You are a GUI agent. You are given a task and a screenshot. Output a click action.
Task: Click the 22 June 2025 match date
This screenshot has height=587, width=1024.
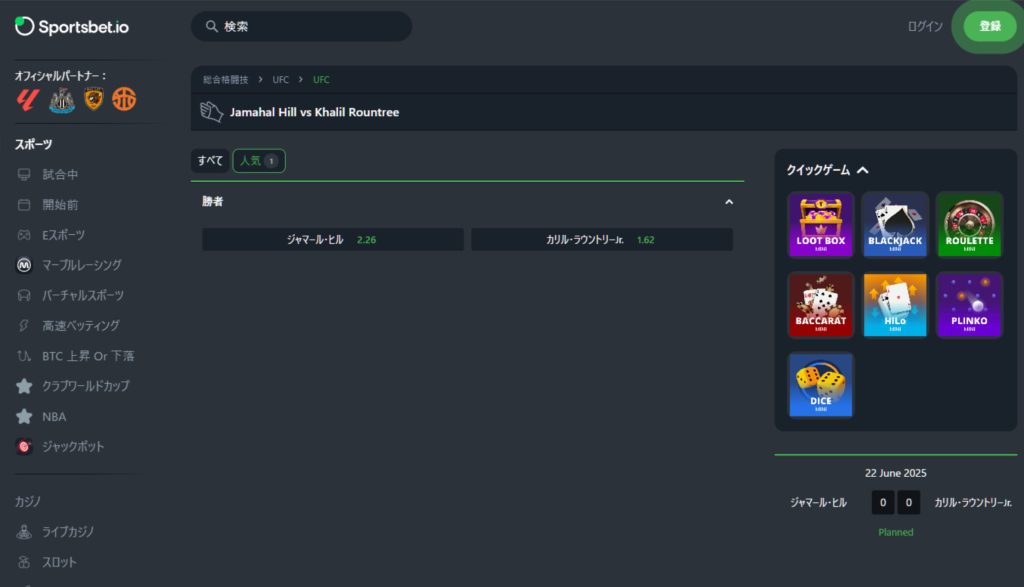coord(895,473)
